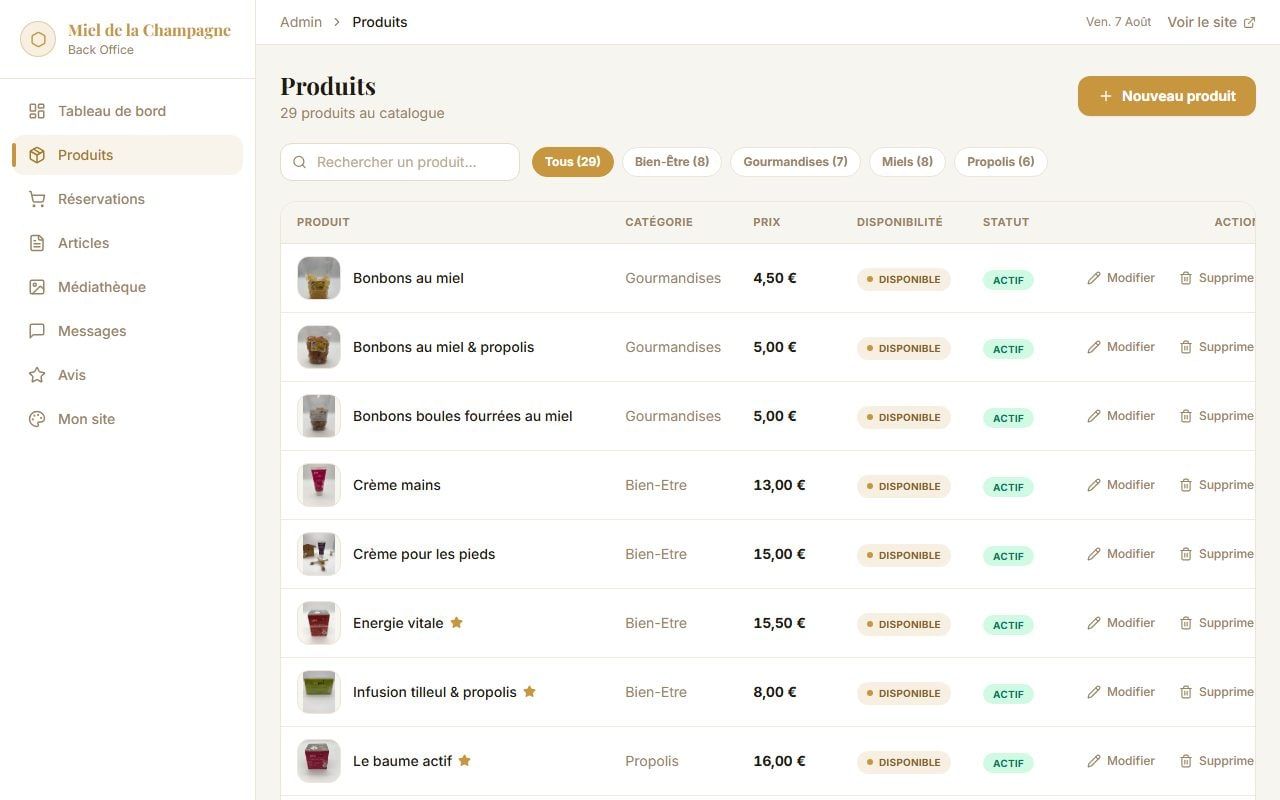Click the hexagon logo icon of Miel de la Champagne
Image resolution: width=1280 pixels, height=800 pixels.
(38, 40)
